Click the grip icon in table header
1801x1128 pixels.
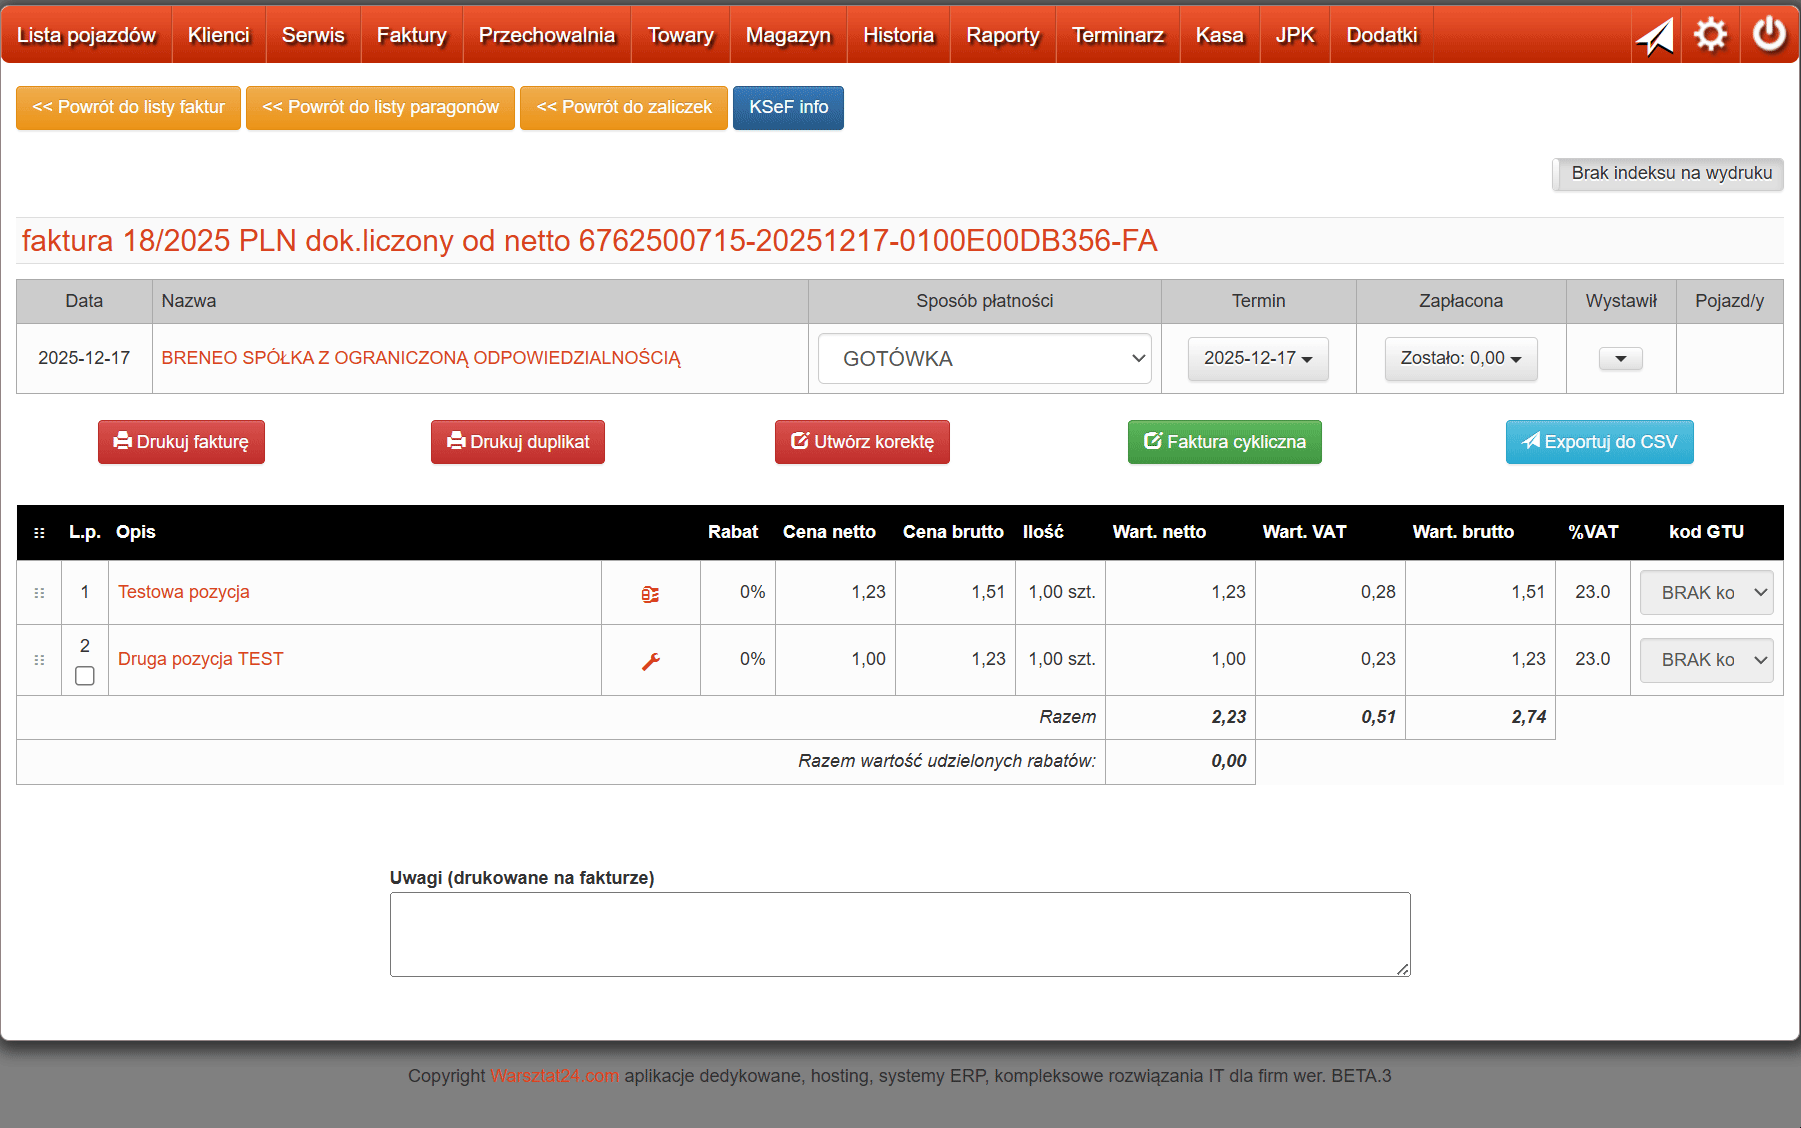(40, 533)
